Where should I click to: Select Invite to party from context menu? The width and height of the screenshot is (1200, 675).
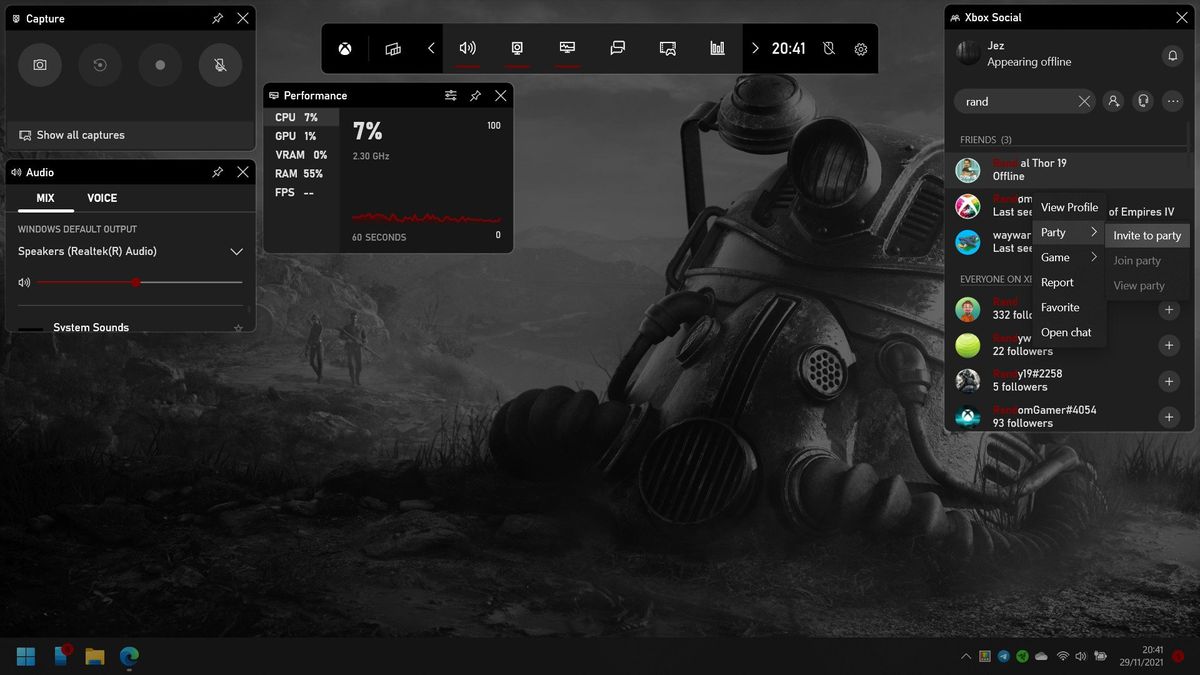click(x=1148, y=235)
